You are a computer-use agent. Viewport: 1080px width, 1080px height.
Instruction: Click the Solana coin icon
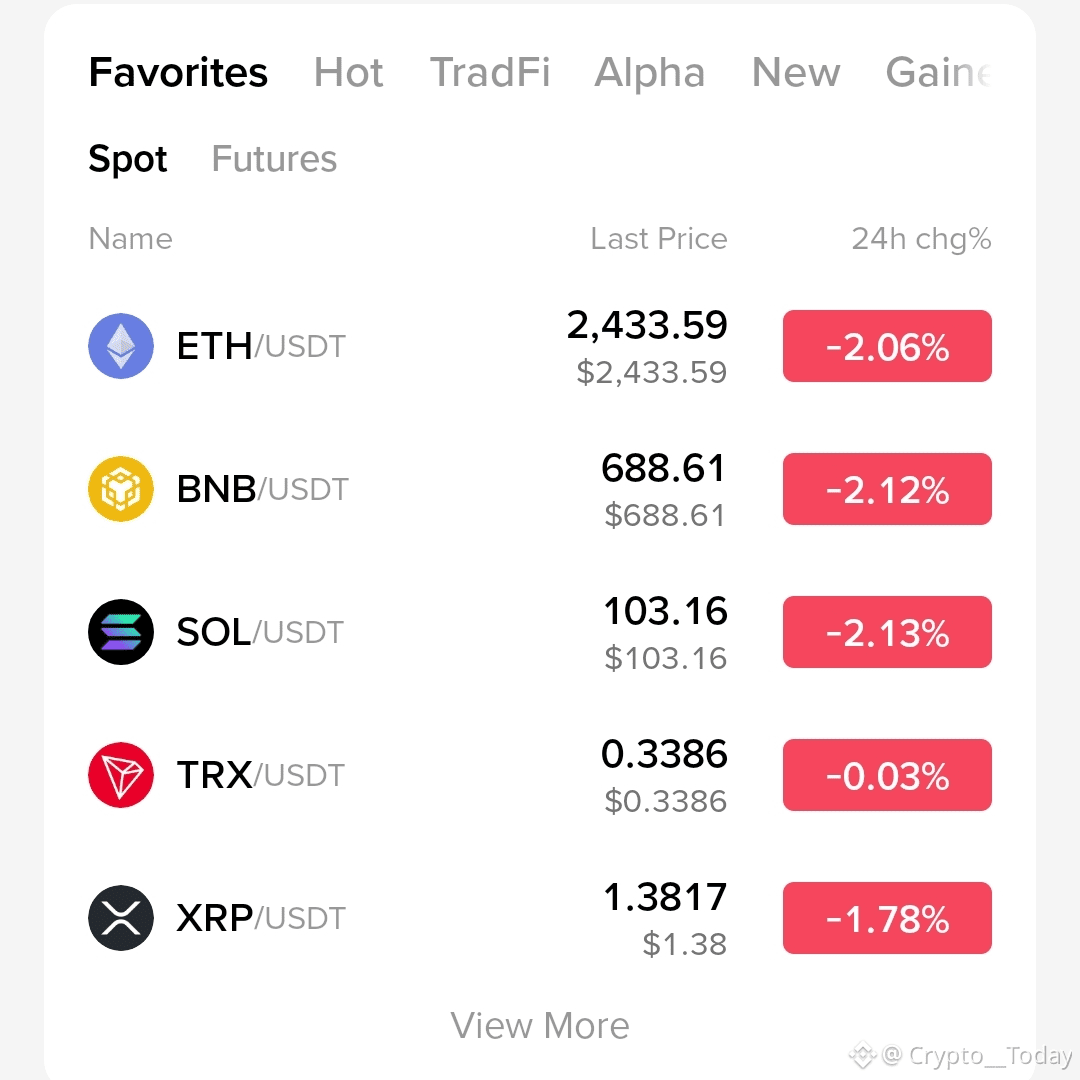click(x=121, y=632)
